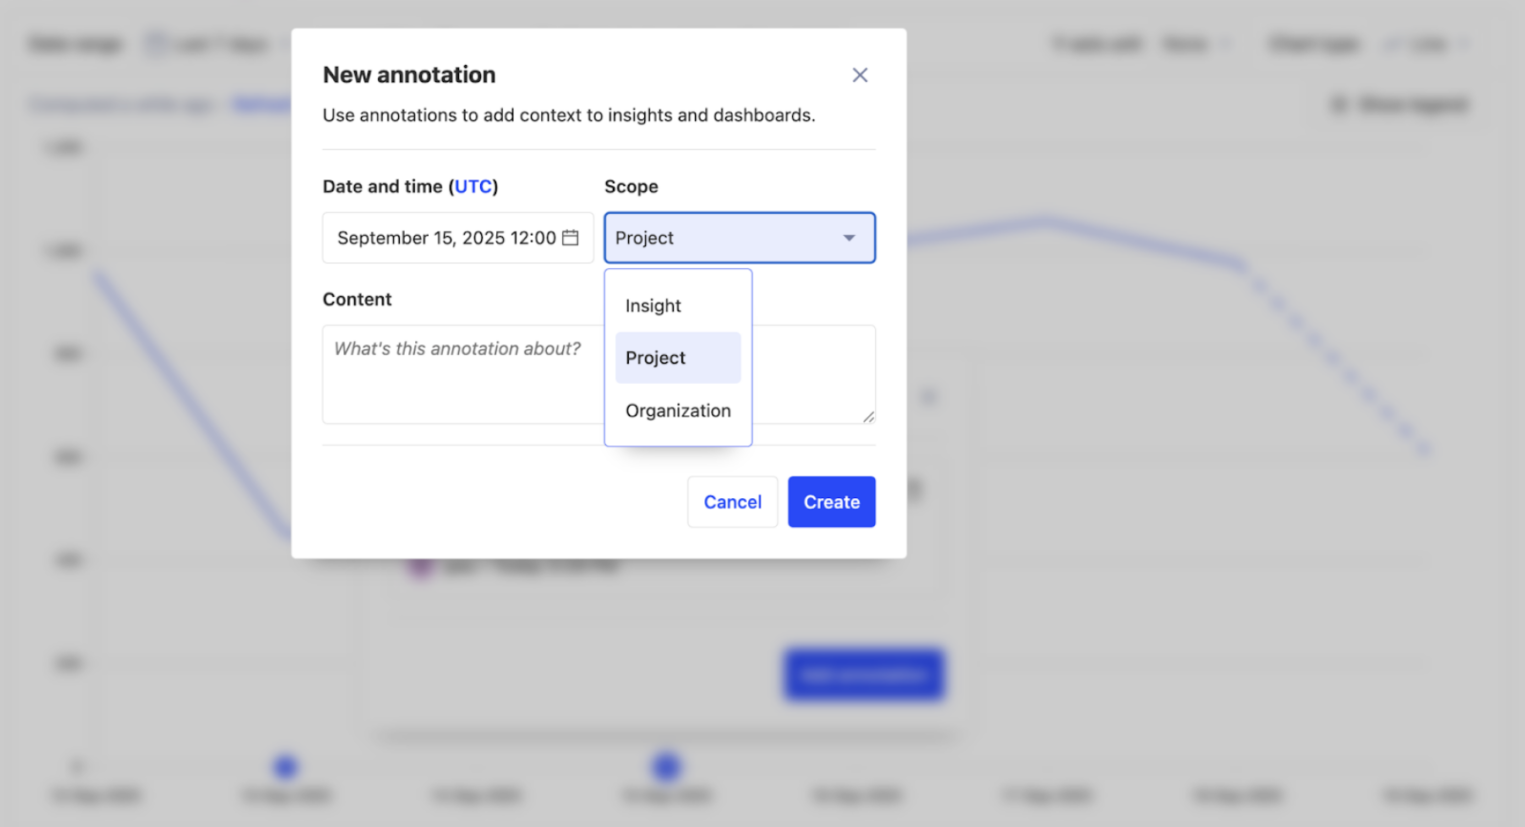Image resolution: width=1525 pixels, height=827 pixels.
Task: Select the Insight scope option
Action: pyautogui.click(x=654, y=306)
